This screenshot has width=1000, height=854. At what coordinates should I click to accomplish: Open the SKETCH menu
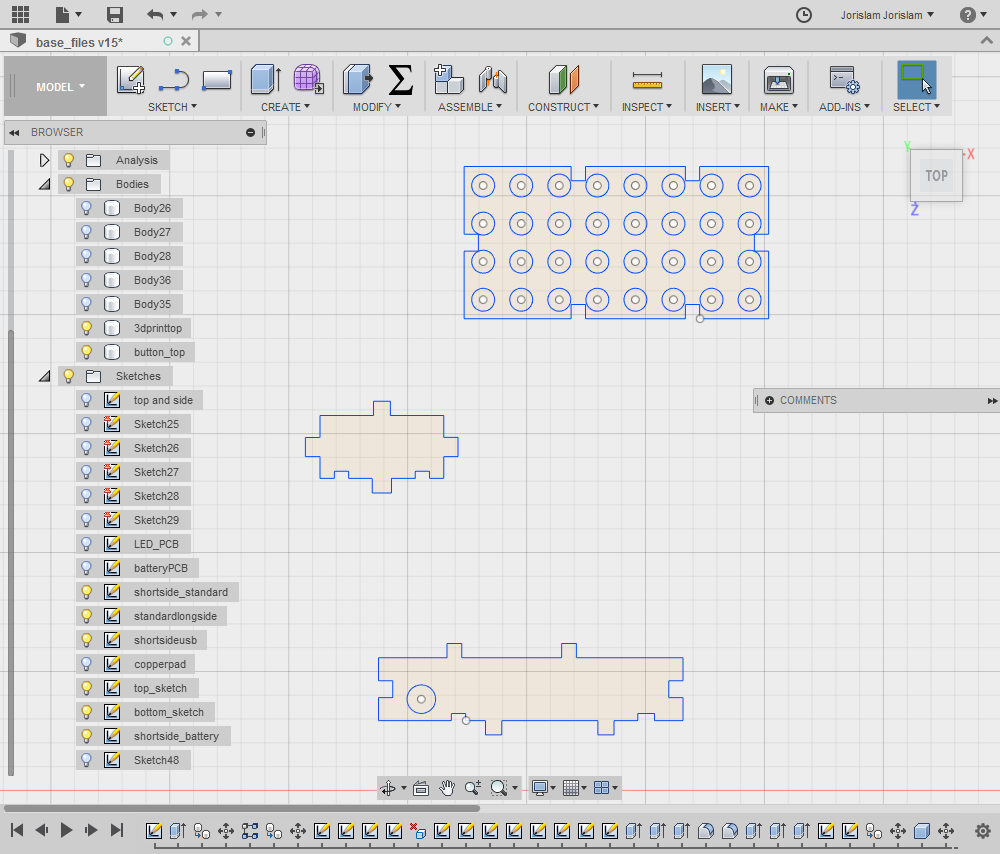click(x=172, y=107)
